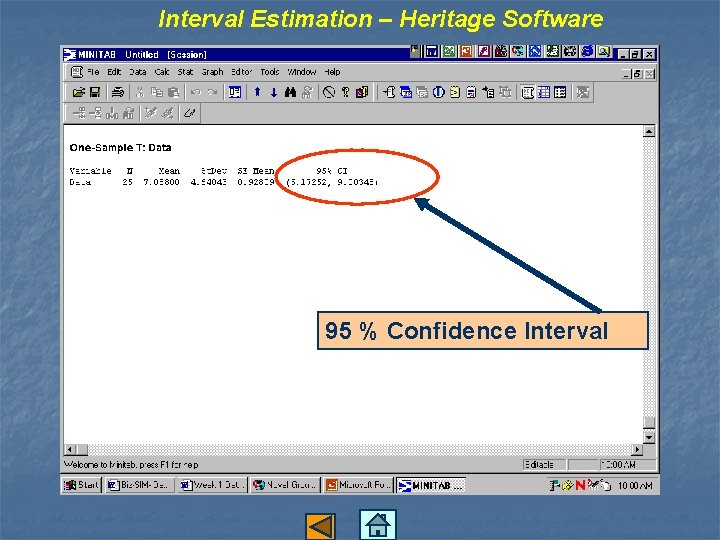Click the 'One-Sample T: Data' heading
720x540 pixels.
click(x=120, y=147)
